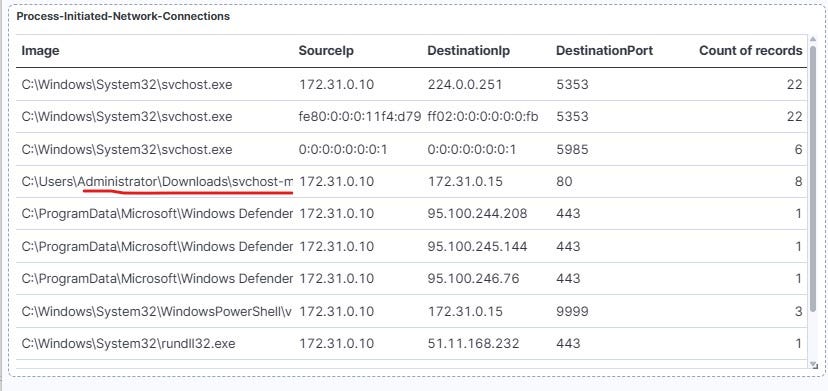The height and width of the screenshot is (391, 828).
Task: Sort by SourceIp column header
Action: coord(326,51)
